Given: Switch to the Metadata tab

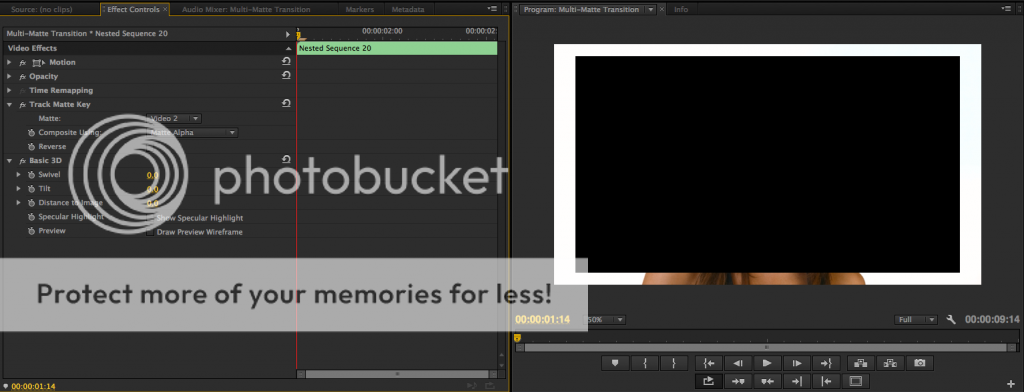Looking at the screenshot, I should 408,10.
